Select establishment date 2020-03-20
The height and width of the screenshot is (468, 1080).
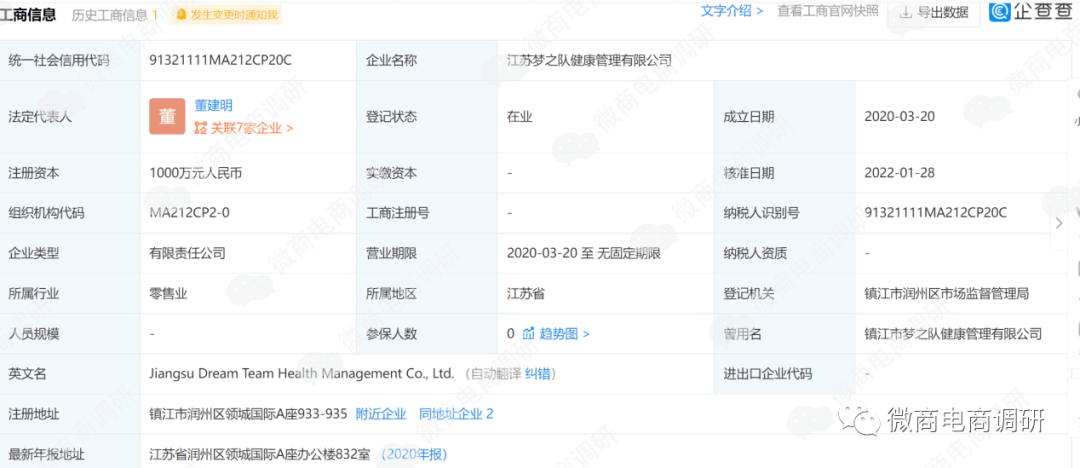900,116
